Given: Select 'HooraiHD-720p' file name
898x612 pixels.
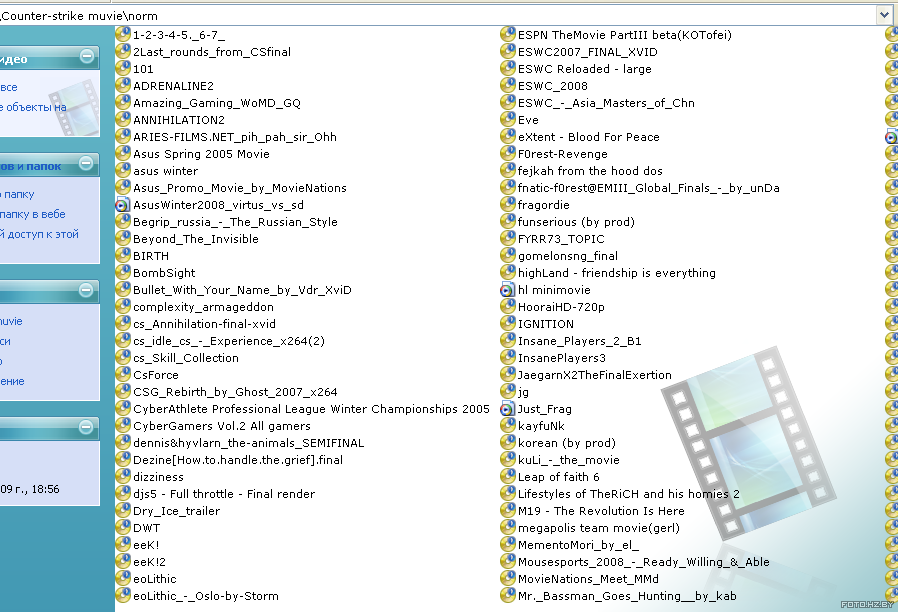Looking at the screenshot, I should pyautogui.click(x=561, y=307).
